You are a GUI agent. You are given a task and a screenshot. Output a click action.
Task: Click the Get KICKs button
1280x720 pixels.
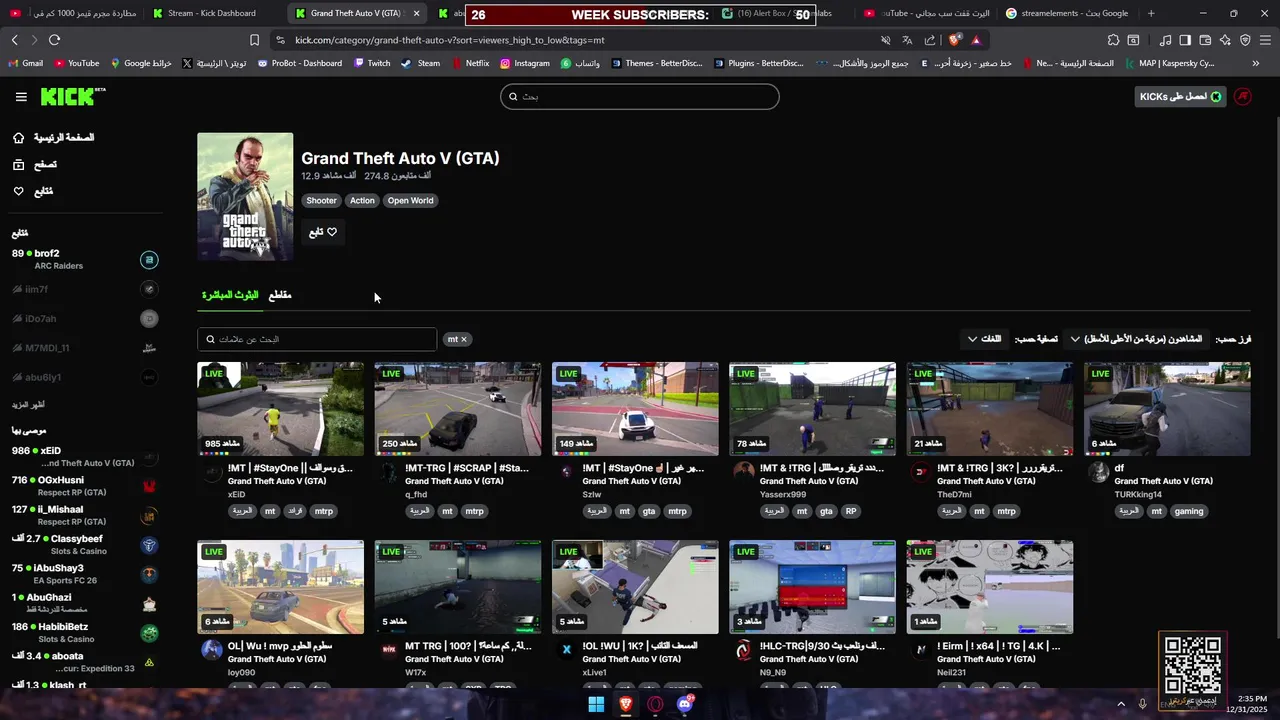[x=1179, y=97]
